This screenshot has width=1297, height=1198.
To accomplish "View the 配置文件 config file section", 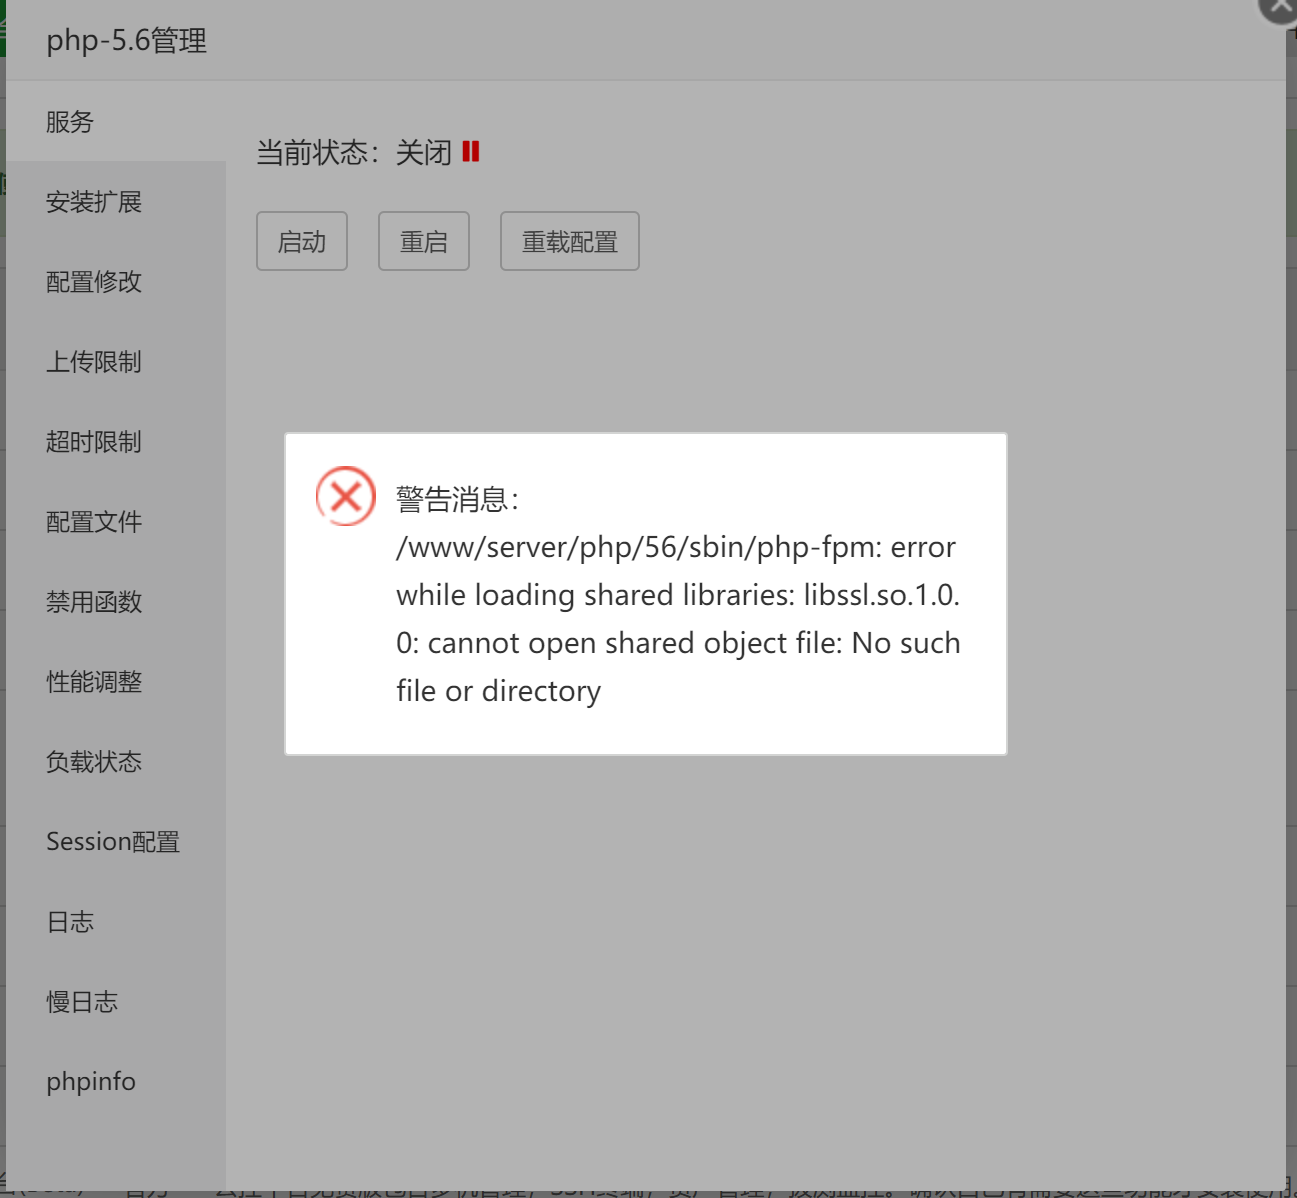I will [x=94, y=522].
